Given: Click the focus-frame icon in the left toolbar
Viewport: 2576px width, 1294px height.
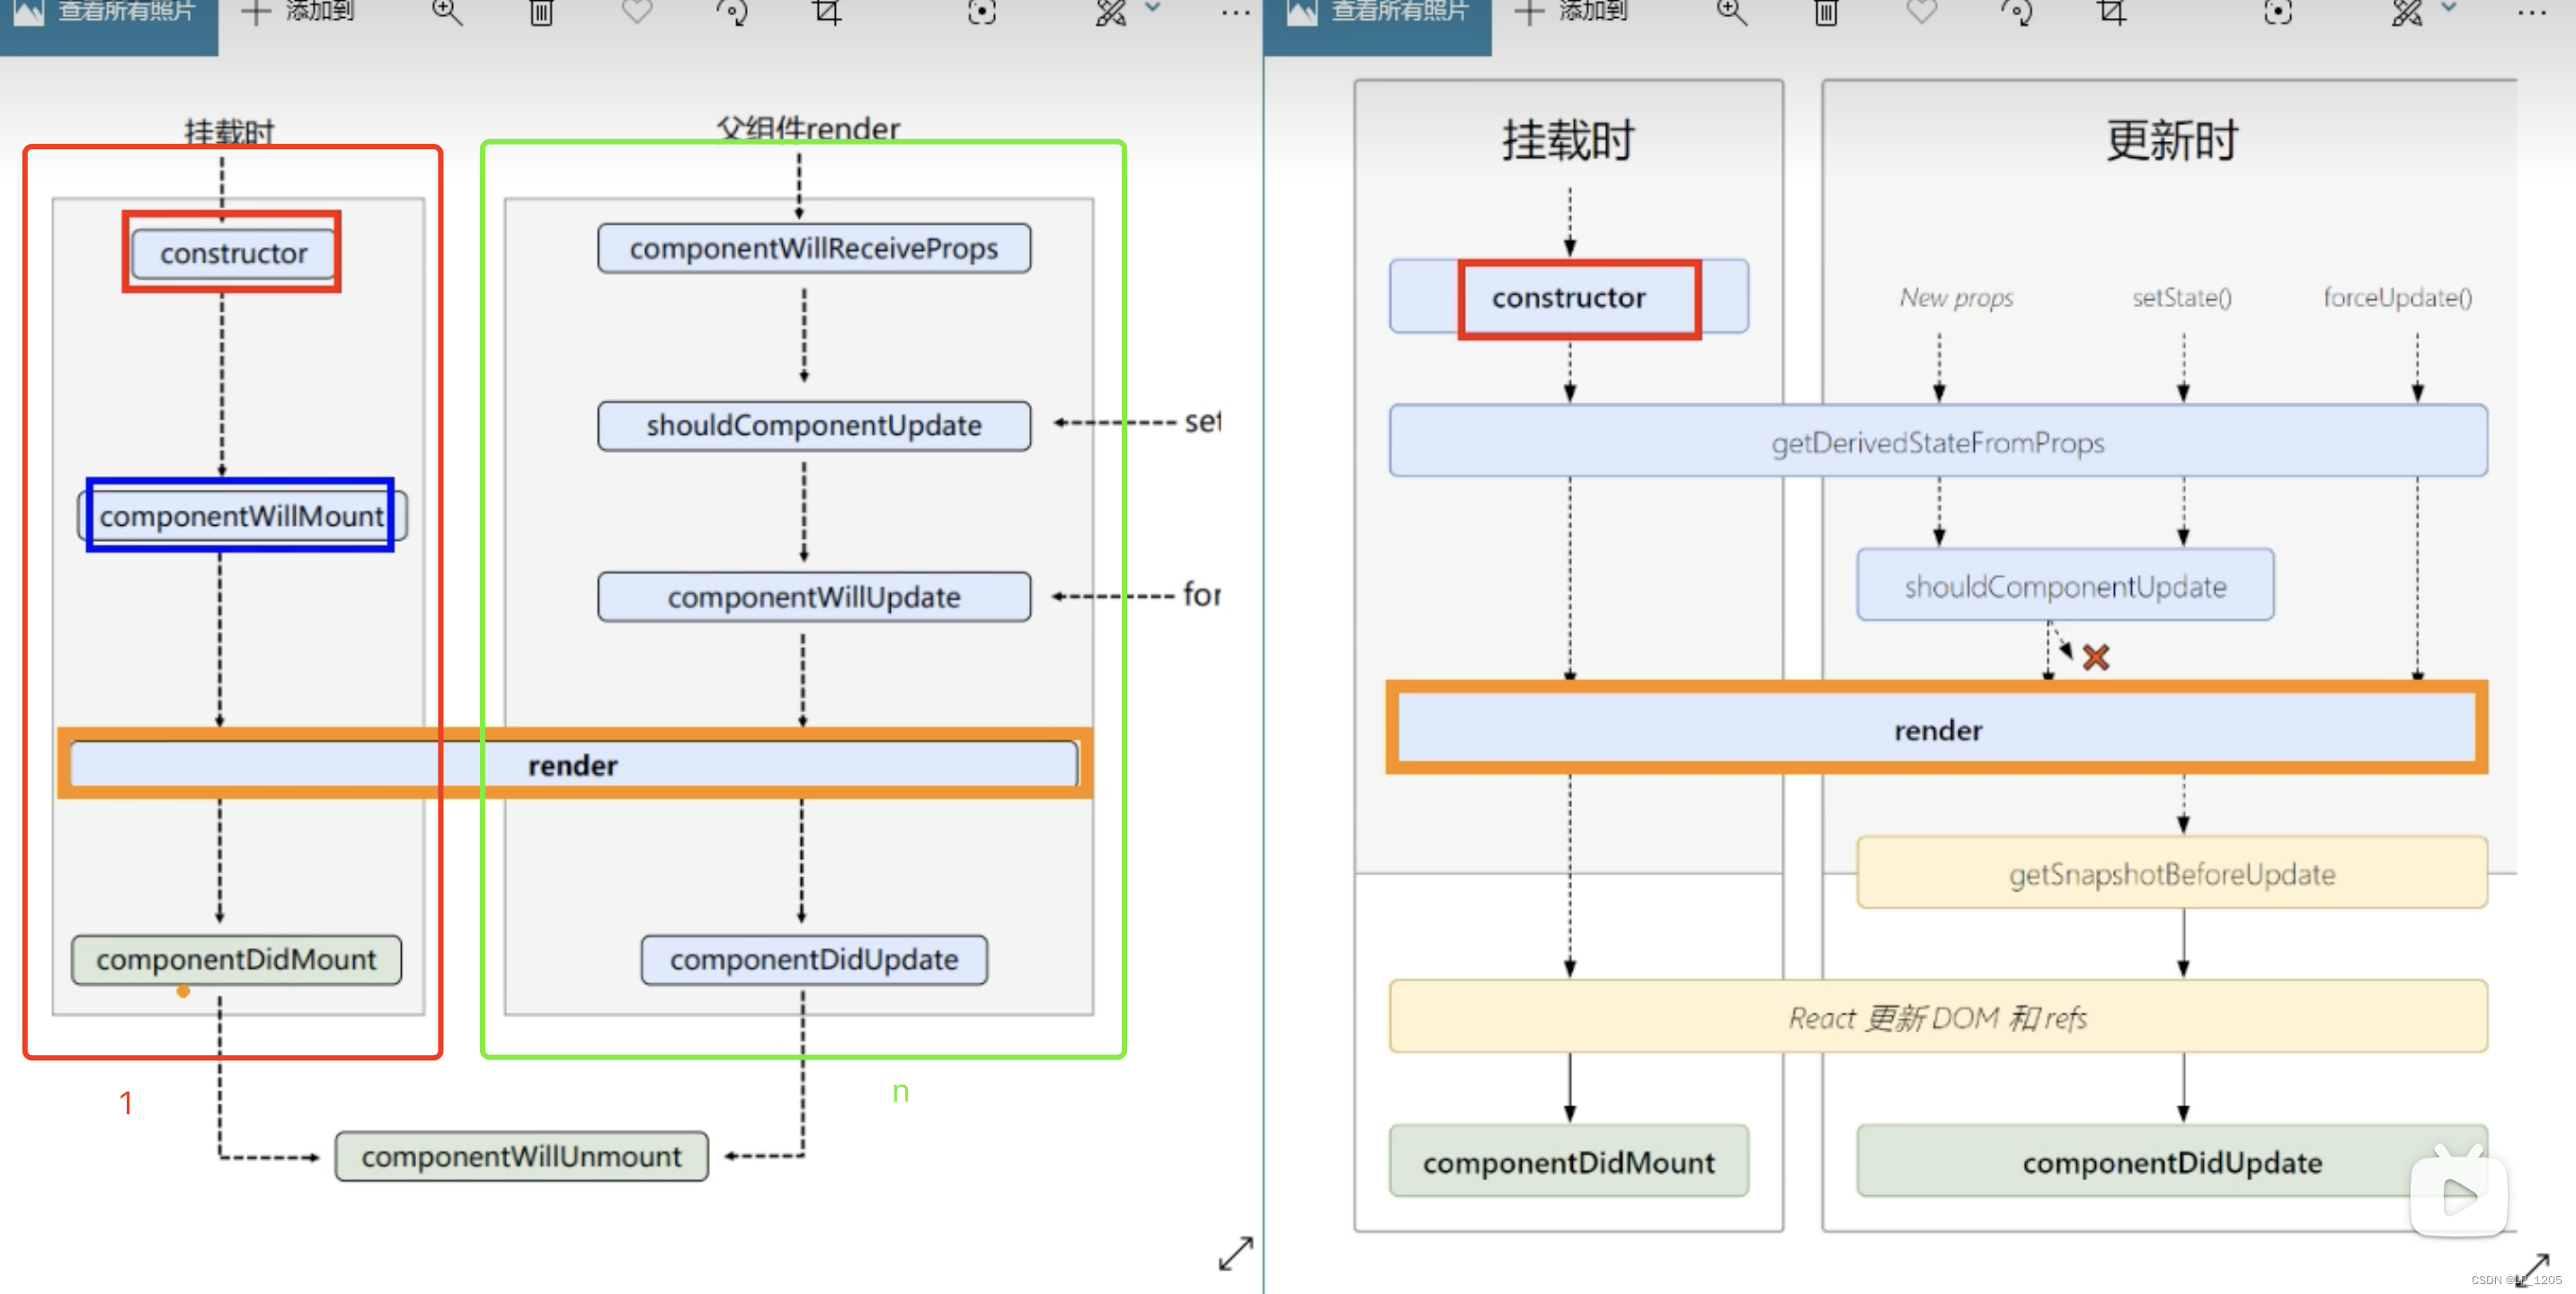Looking at the screenshot, I should 982,12.
